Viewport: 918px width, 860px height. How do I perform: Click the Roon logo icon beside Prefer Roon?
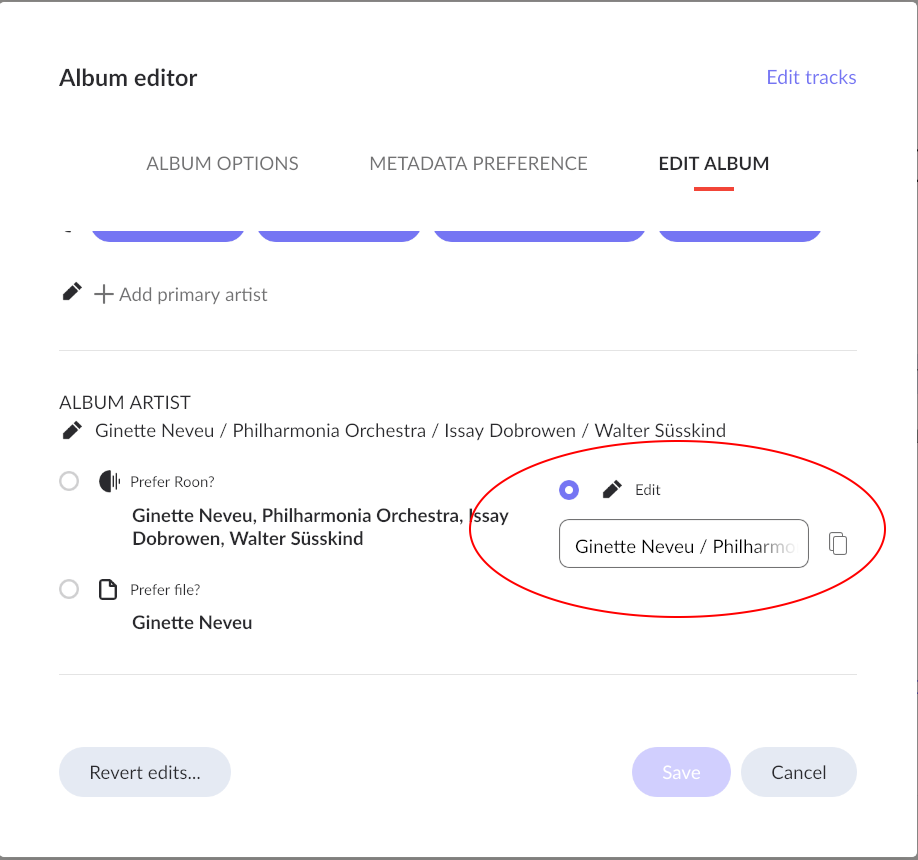click(x=109, y=481)
